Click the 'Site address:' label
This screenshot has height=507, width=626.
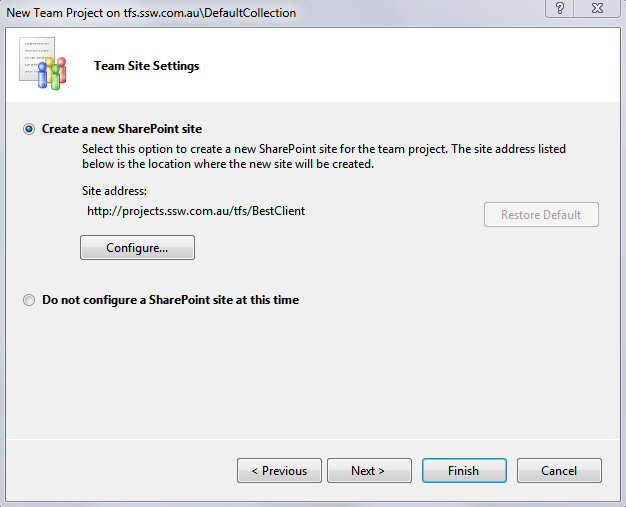point(114,190)
